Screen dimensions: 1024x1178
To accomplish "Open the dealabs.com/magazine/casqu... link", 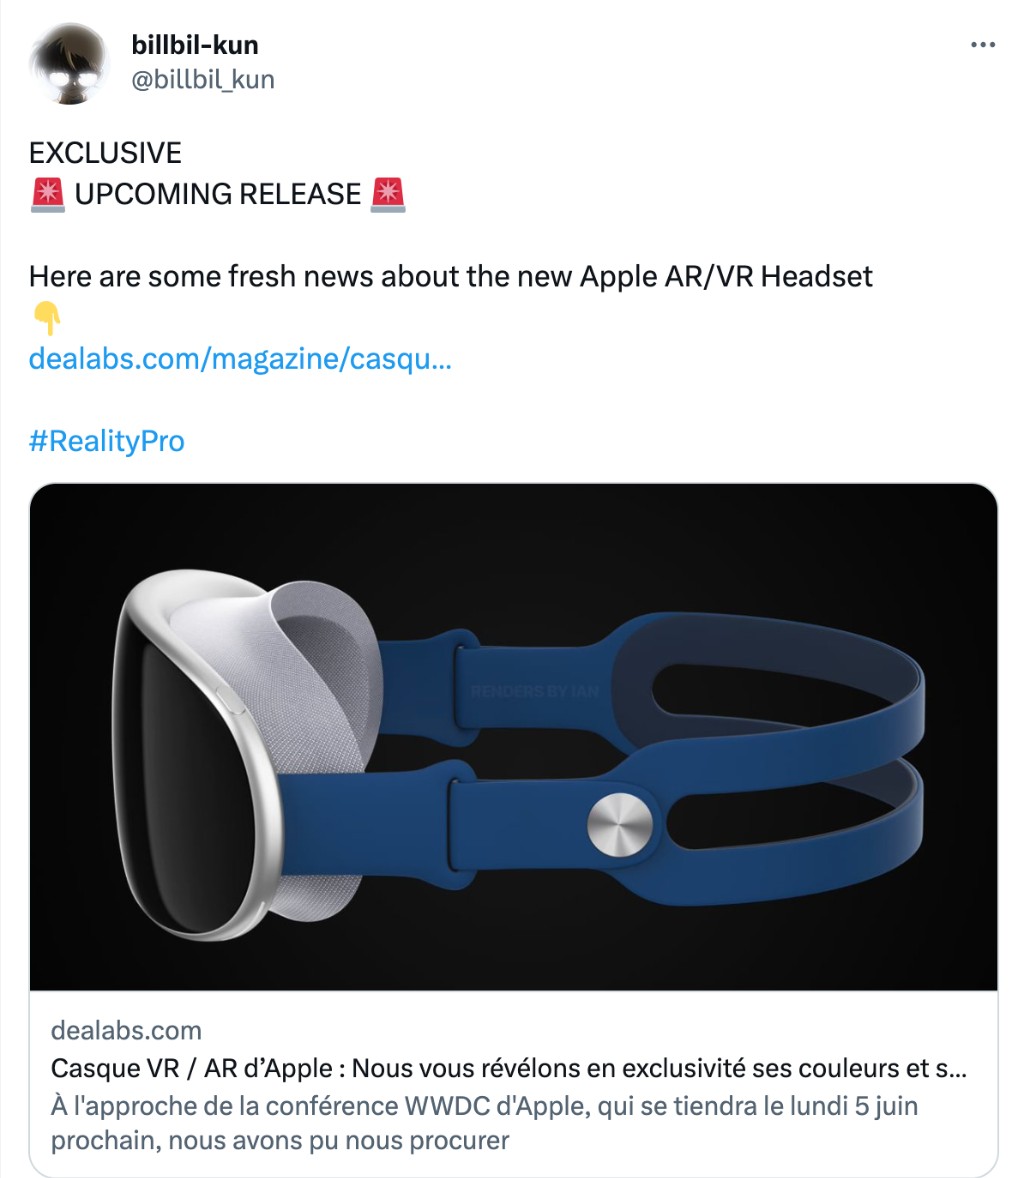I will (x=240, y=358).
